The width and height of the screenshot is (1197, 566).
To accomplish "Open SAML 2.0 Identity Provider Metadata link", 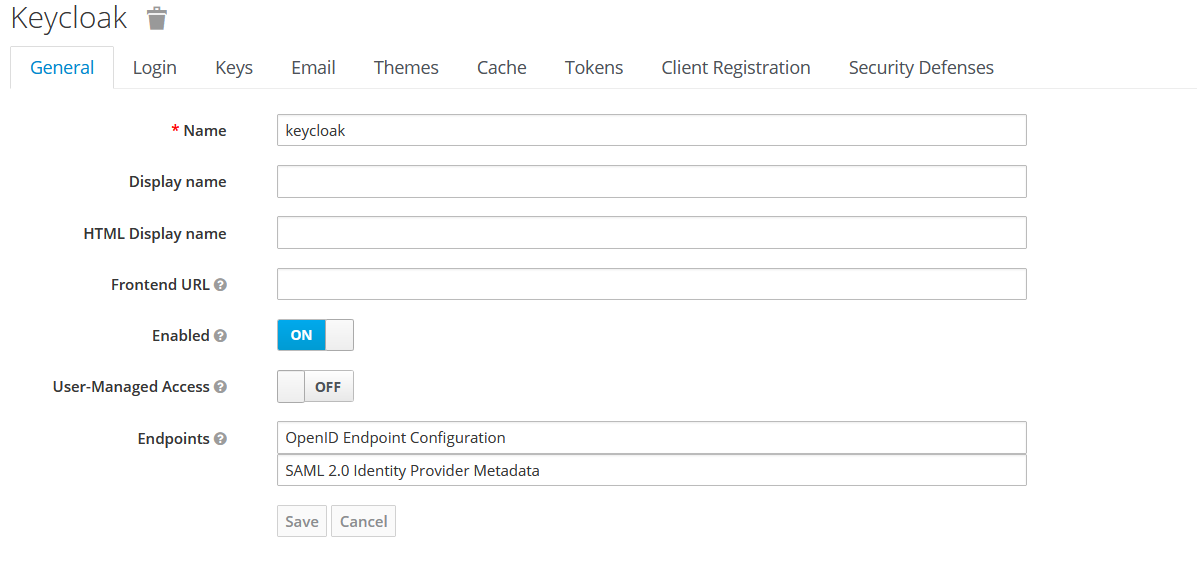I will pos(651,471).
